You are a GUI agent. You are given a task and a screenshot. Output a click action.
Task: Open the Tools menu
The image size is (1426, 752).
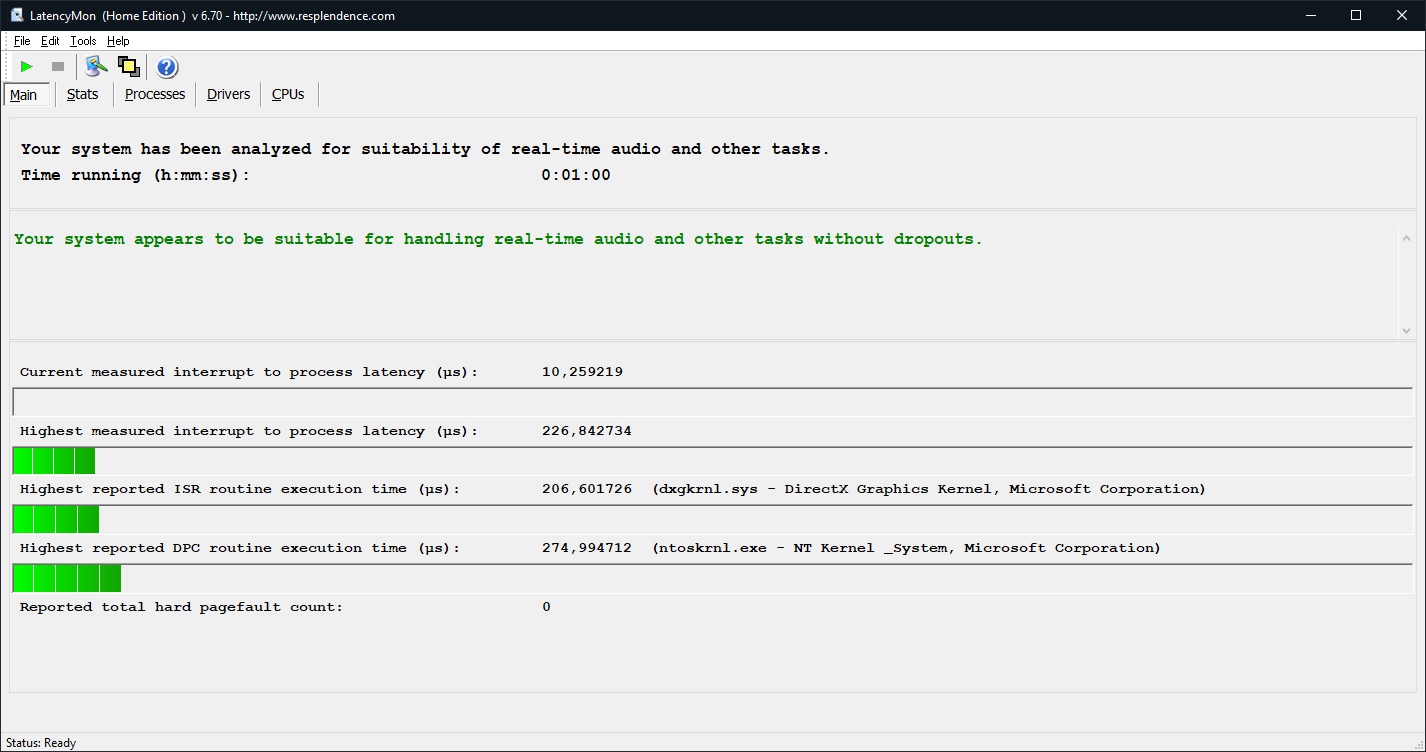[x=83, y=41]
